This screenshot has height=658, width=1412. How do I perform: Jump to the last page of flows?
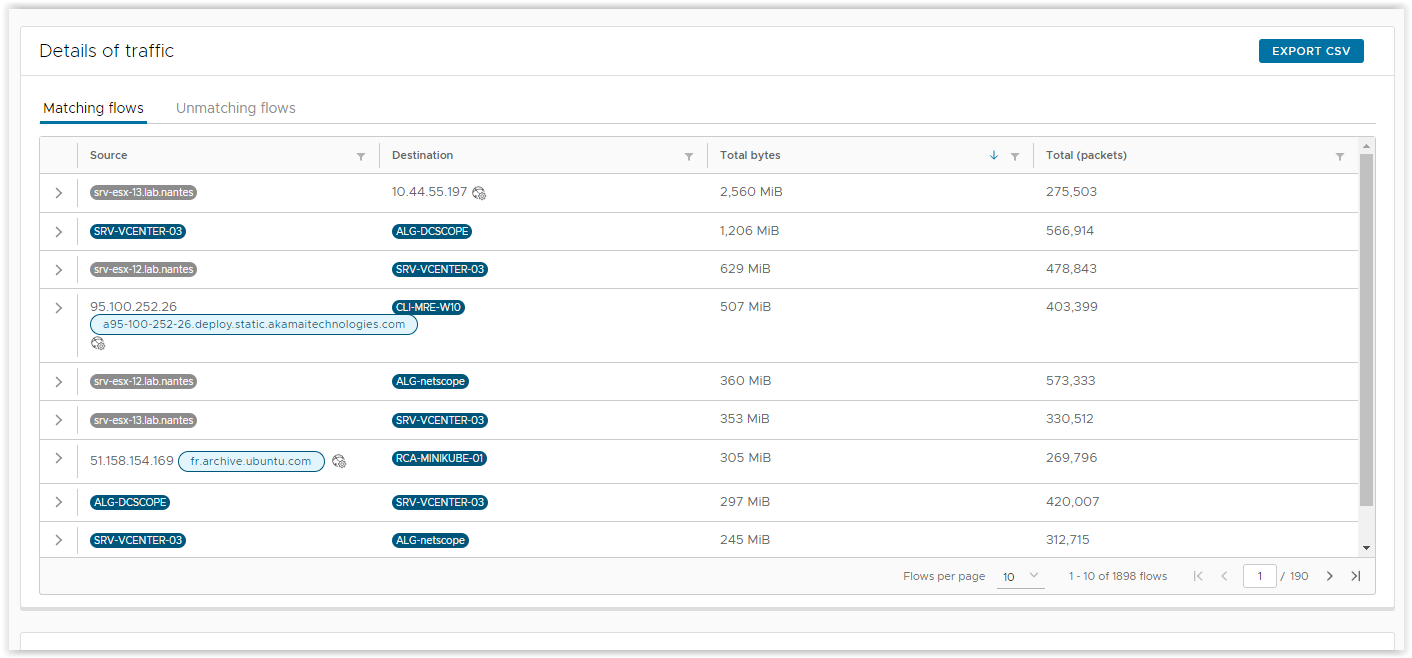point(1356,576)
